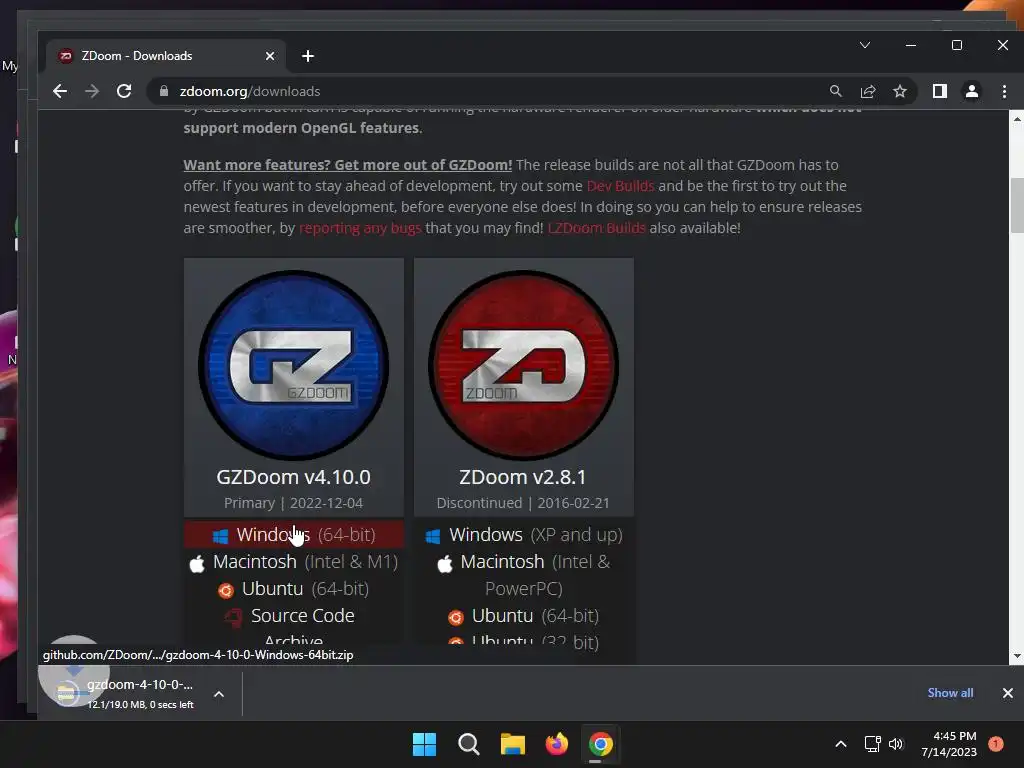The width and height of the screenshot is (1024, 768).
Task: Open a new browser tab
Action: click(x=308, y=56)
